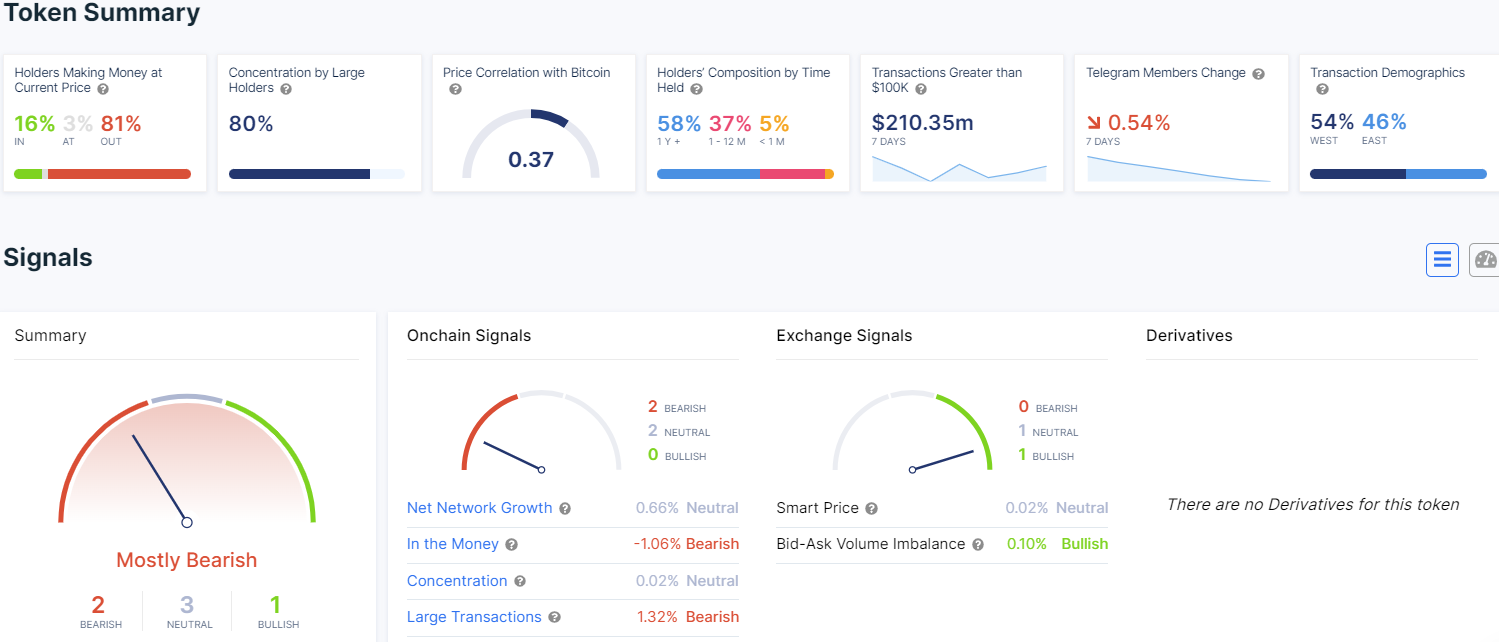Click help icon under Transaction Demographics

pos(1322,89)
